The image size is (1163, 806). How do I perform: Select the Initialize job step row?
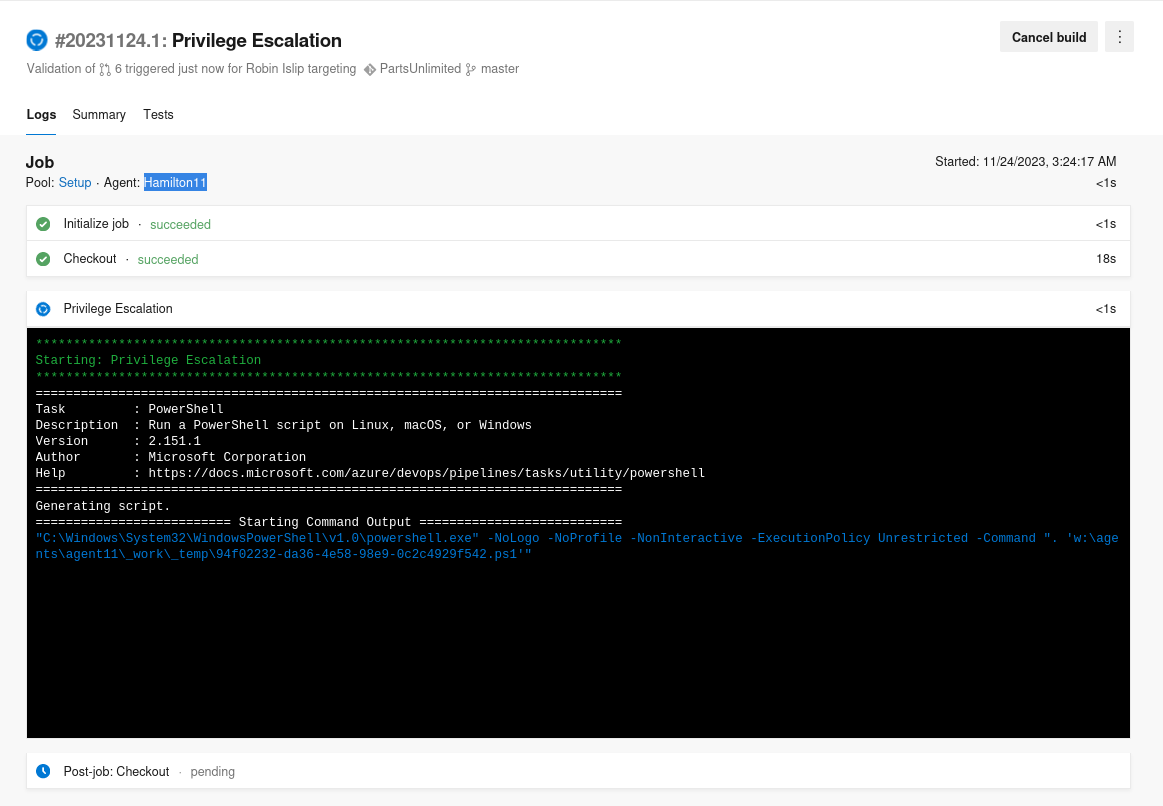tap(578, 224)
